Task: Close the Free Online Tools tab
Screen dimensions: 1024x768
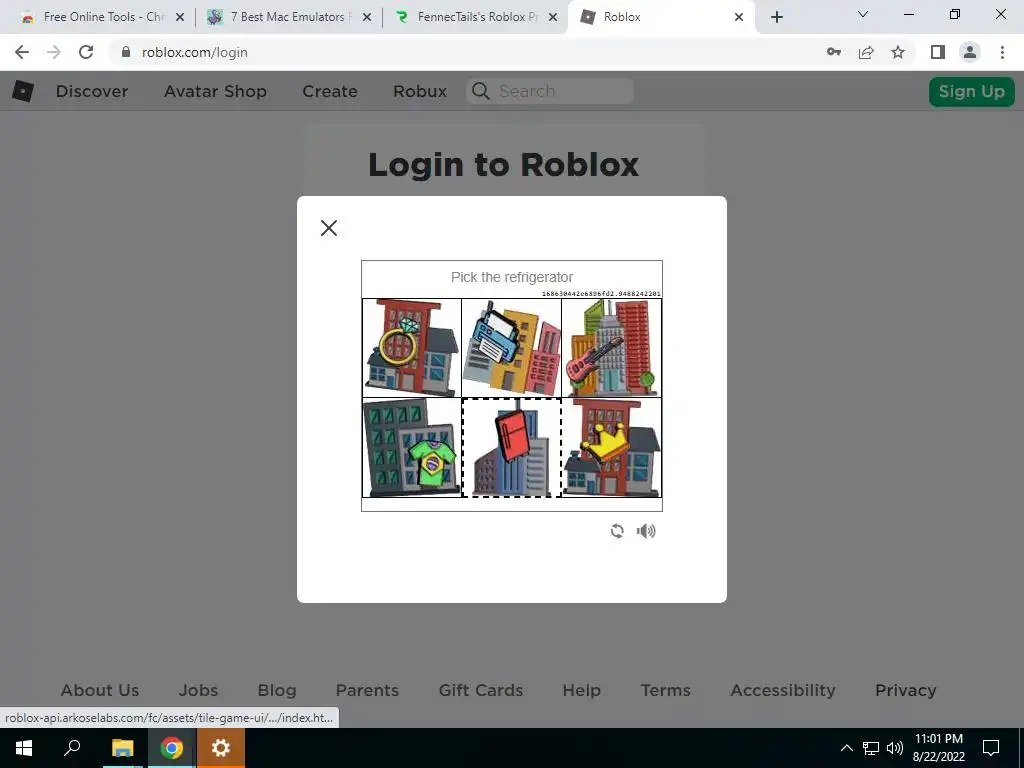Action: click(180, 18)
